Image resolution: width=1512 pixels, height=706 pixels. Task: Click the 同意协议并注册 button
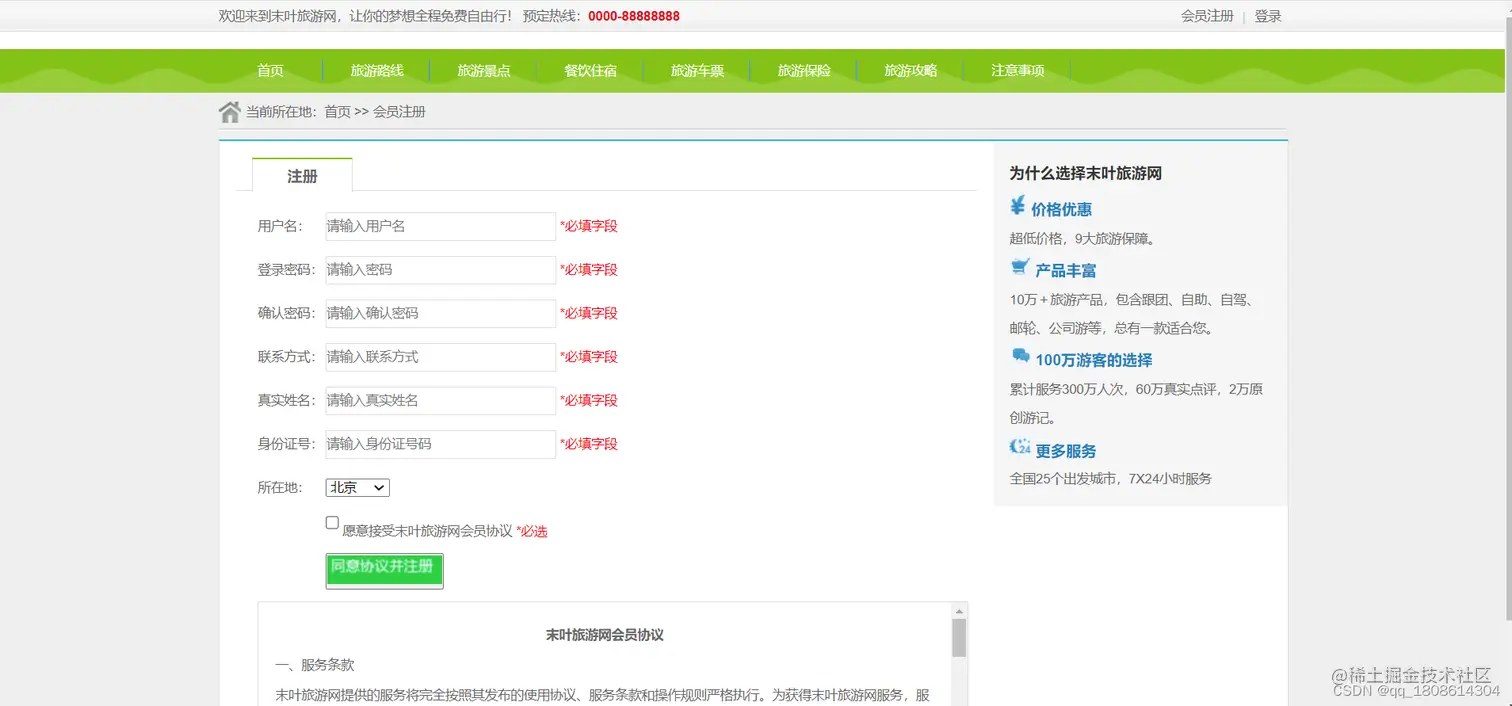click(x=384, y=571)
